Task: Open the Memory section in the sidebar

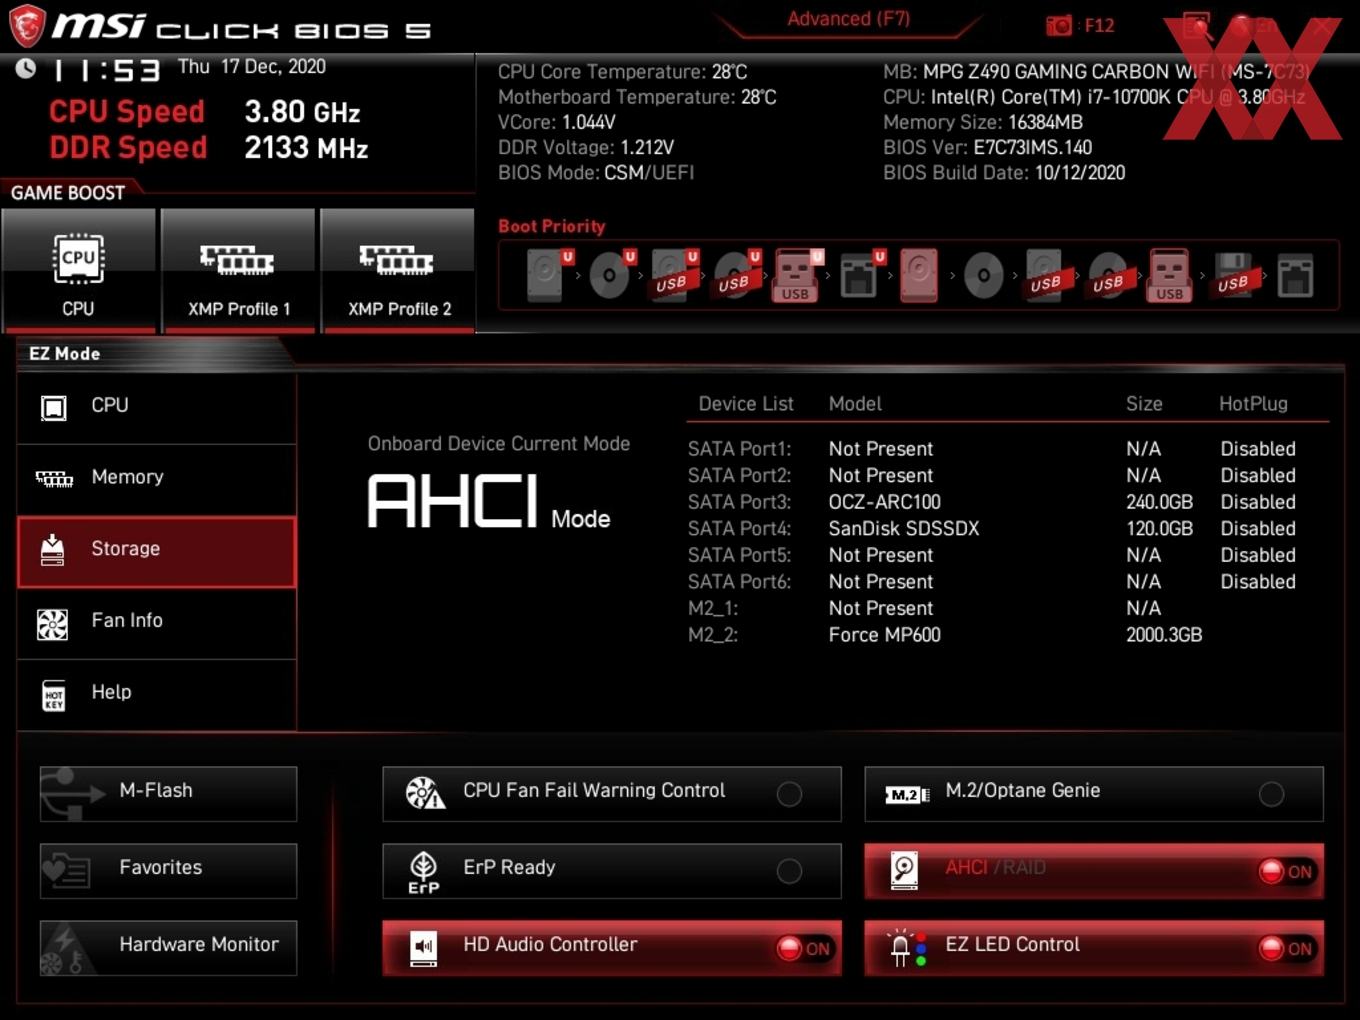Action: point(157,479)
